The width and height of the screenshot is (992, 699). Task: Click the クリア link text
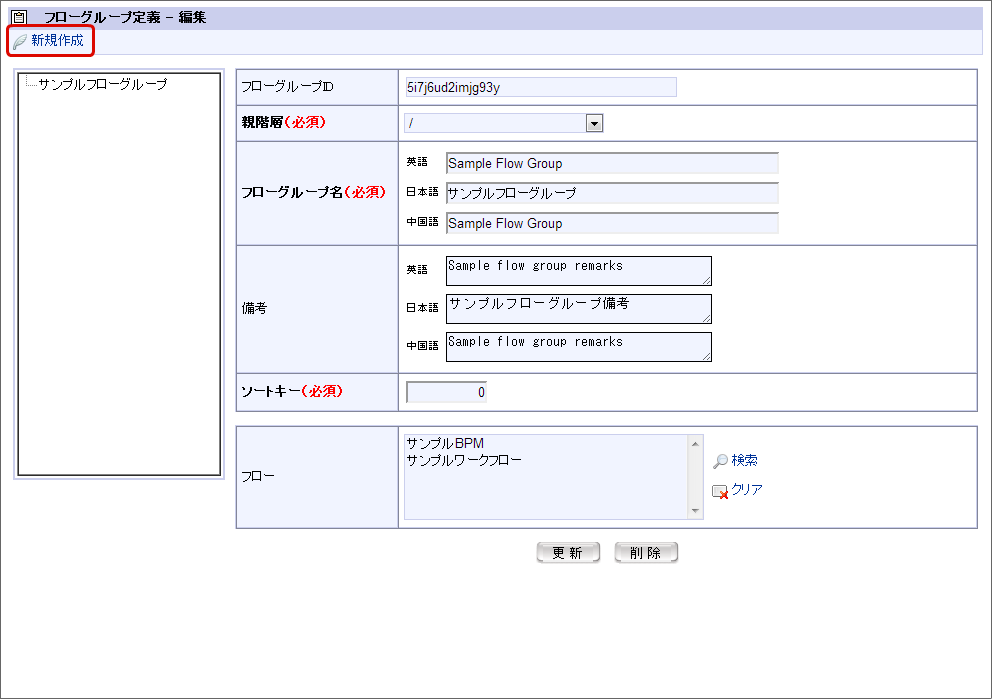pos(747,490)
